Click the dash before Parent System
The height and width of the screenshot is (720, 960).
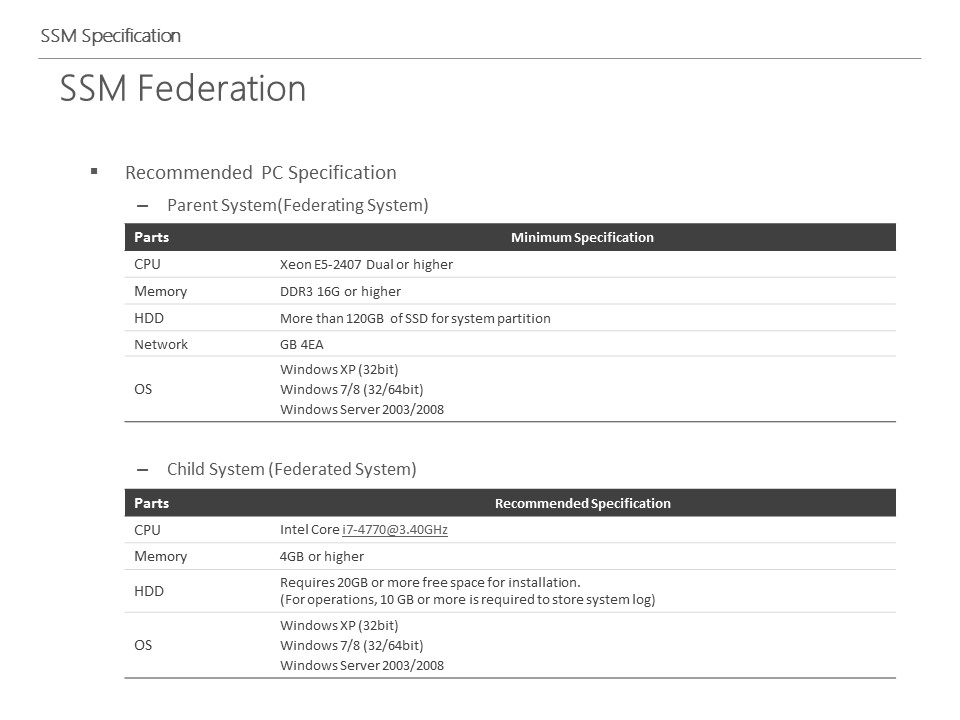[x=143, y=206]
